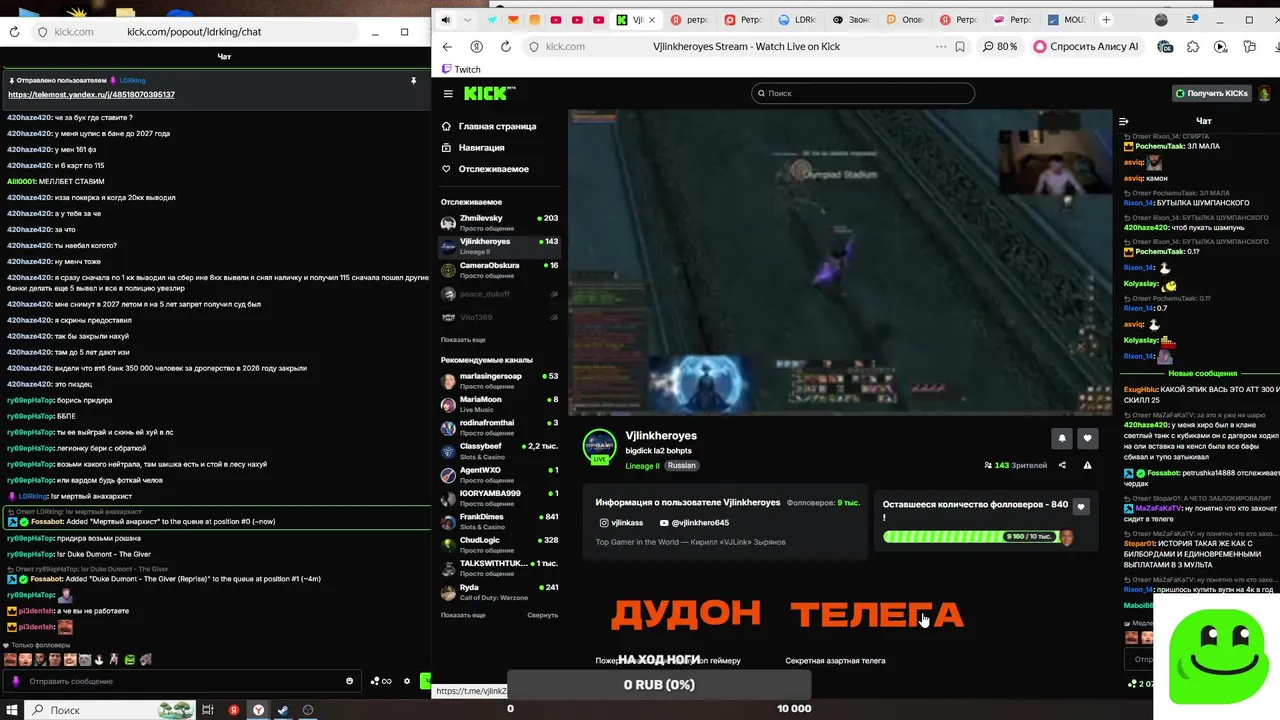Report the stream using the warning icon
Image resolution: width=1280 pixels, height=720 pixels.
(1087, 465)
